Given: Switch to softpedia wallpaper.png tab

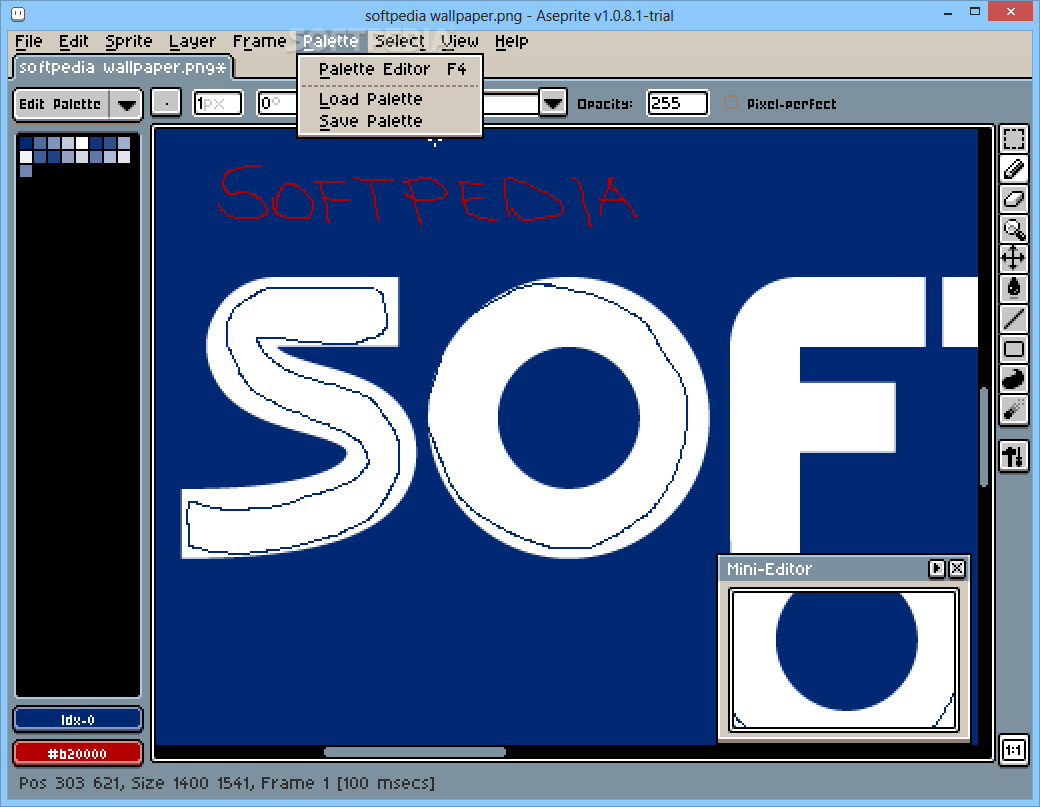Looking at the screenshot, I should click(x=123, y=67).
